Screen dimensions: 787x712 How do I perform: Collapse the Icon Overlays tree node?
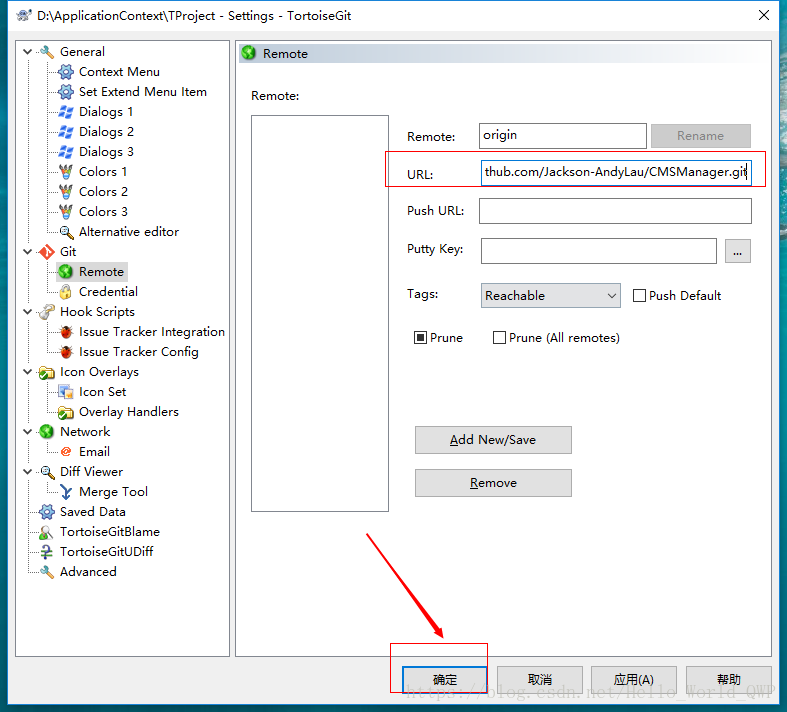tap(28, 372)
